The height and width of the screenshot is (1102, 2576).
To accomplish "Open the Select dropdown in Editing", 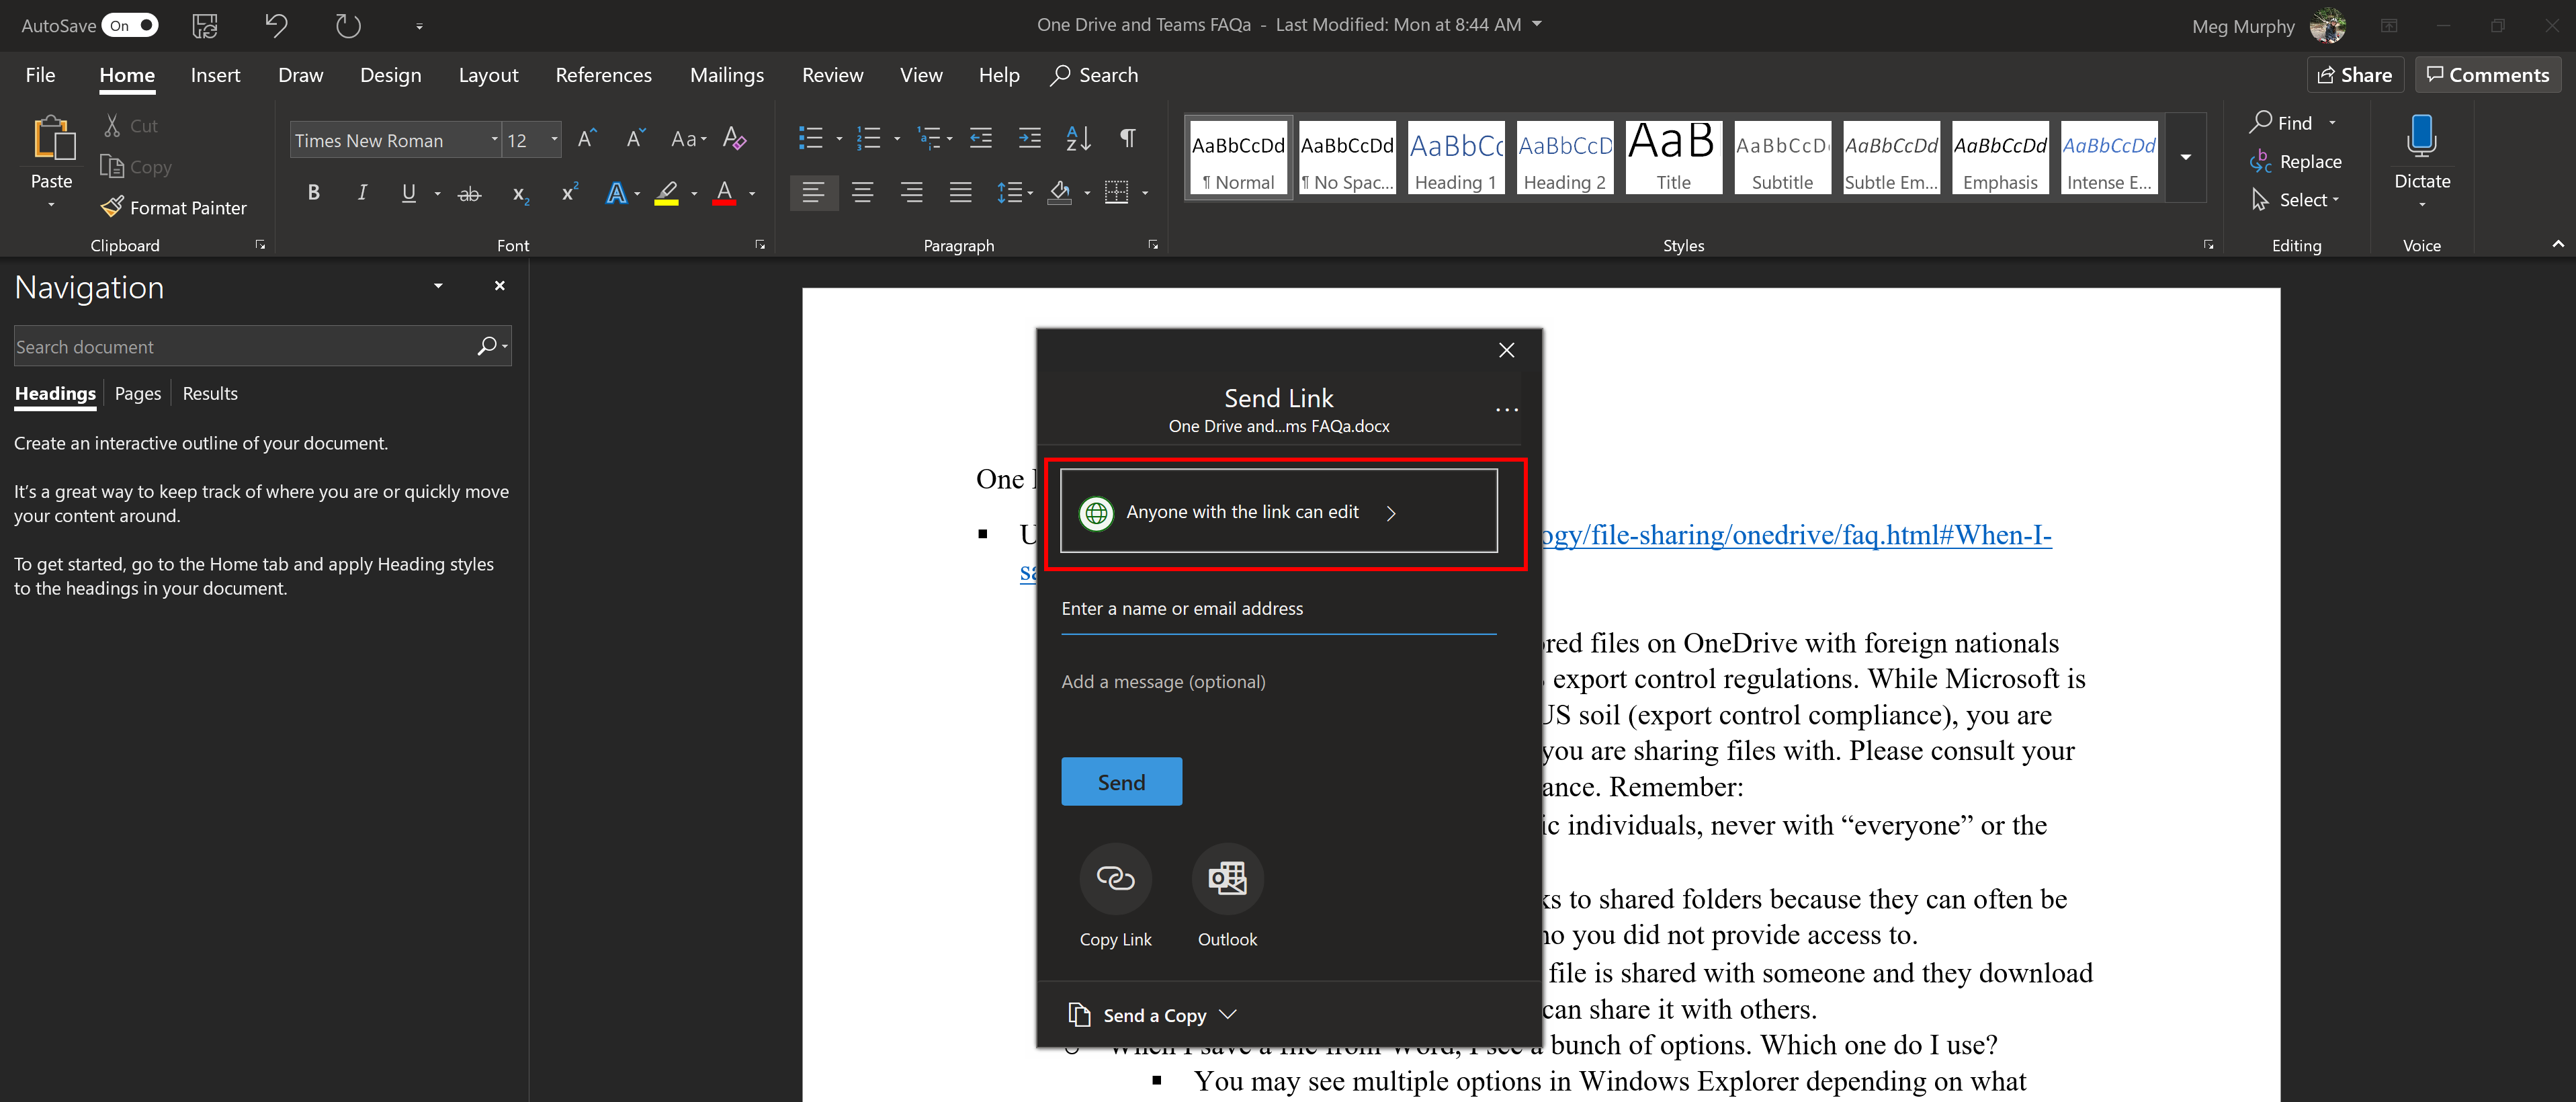I will click(2295, 200).
